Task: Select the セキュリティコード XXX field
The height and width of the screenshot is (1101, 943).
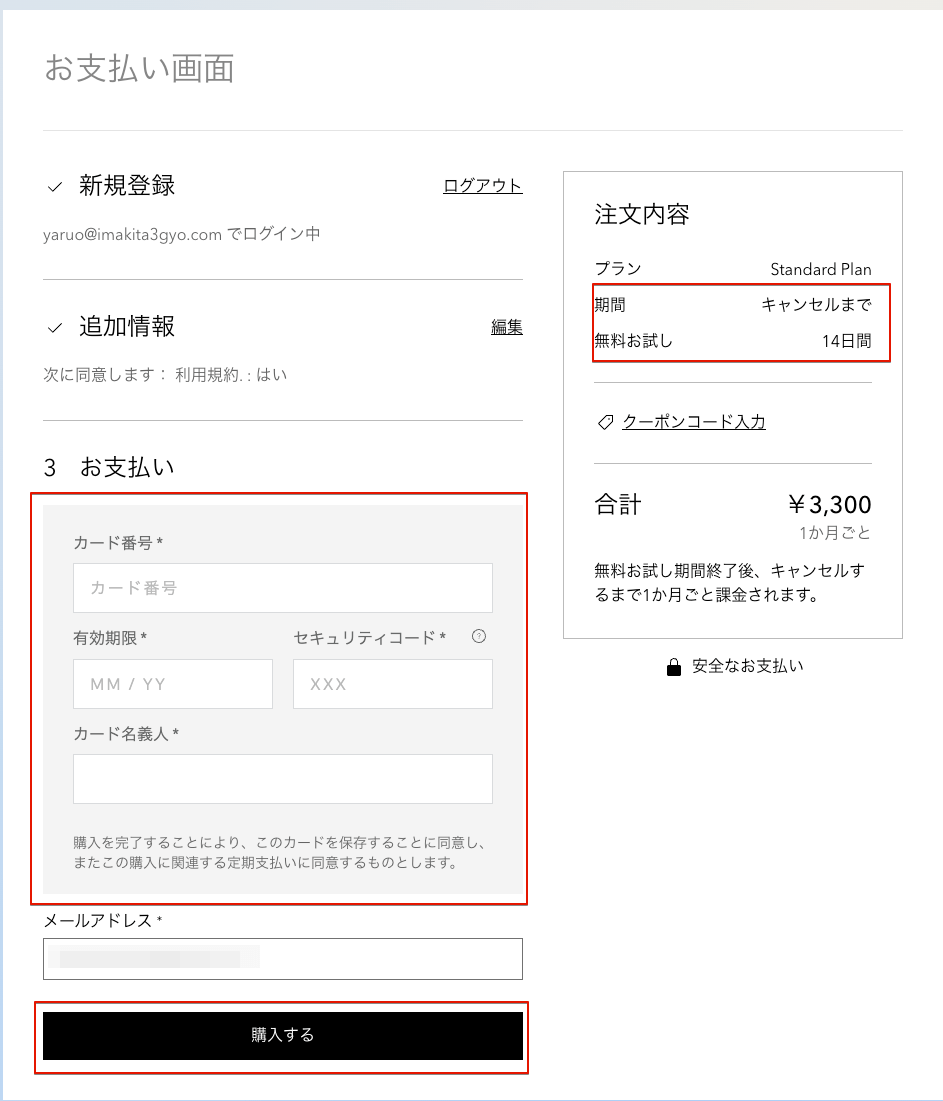Action: [392, 684]
